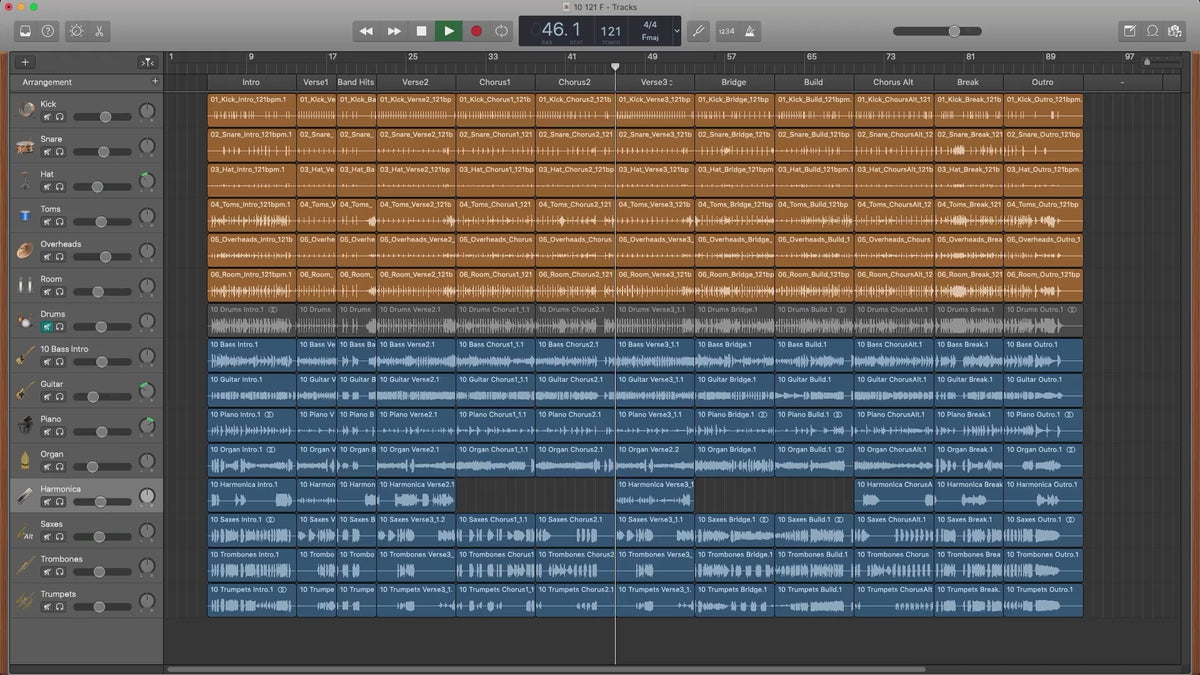Screen dimensions: 1200x675
Task: Open the Note Pad
Action: click(x=1130, y=31)
